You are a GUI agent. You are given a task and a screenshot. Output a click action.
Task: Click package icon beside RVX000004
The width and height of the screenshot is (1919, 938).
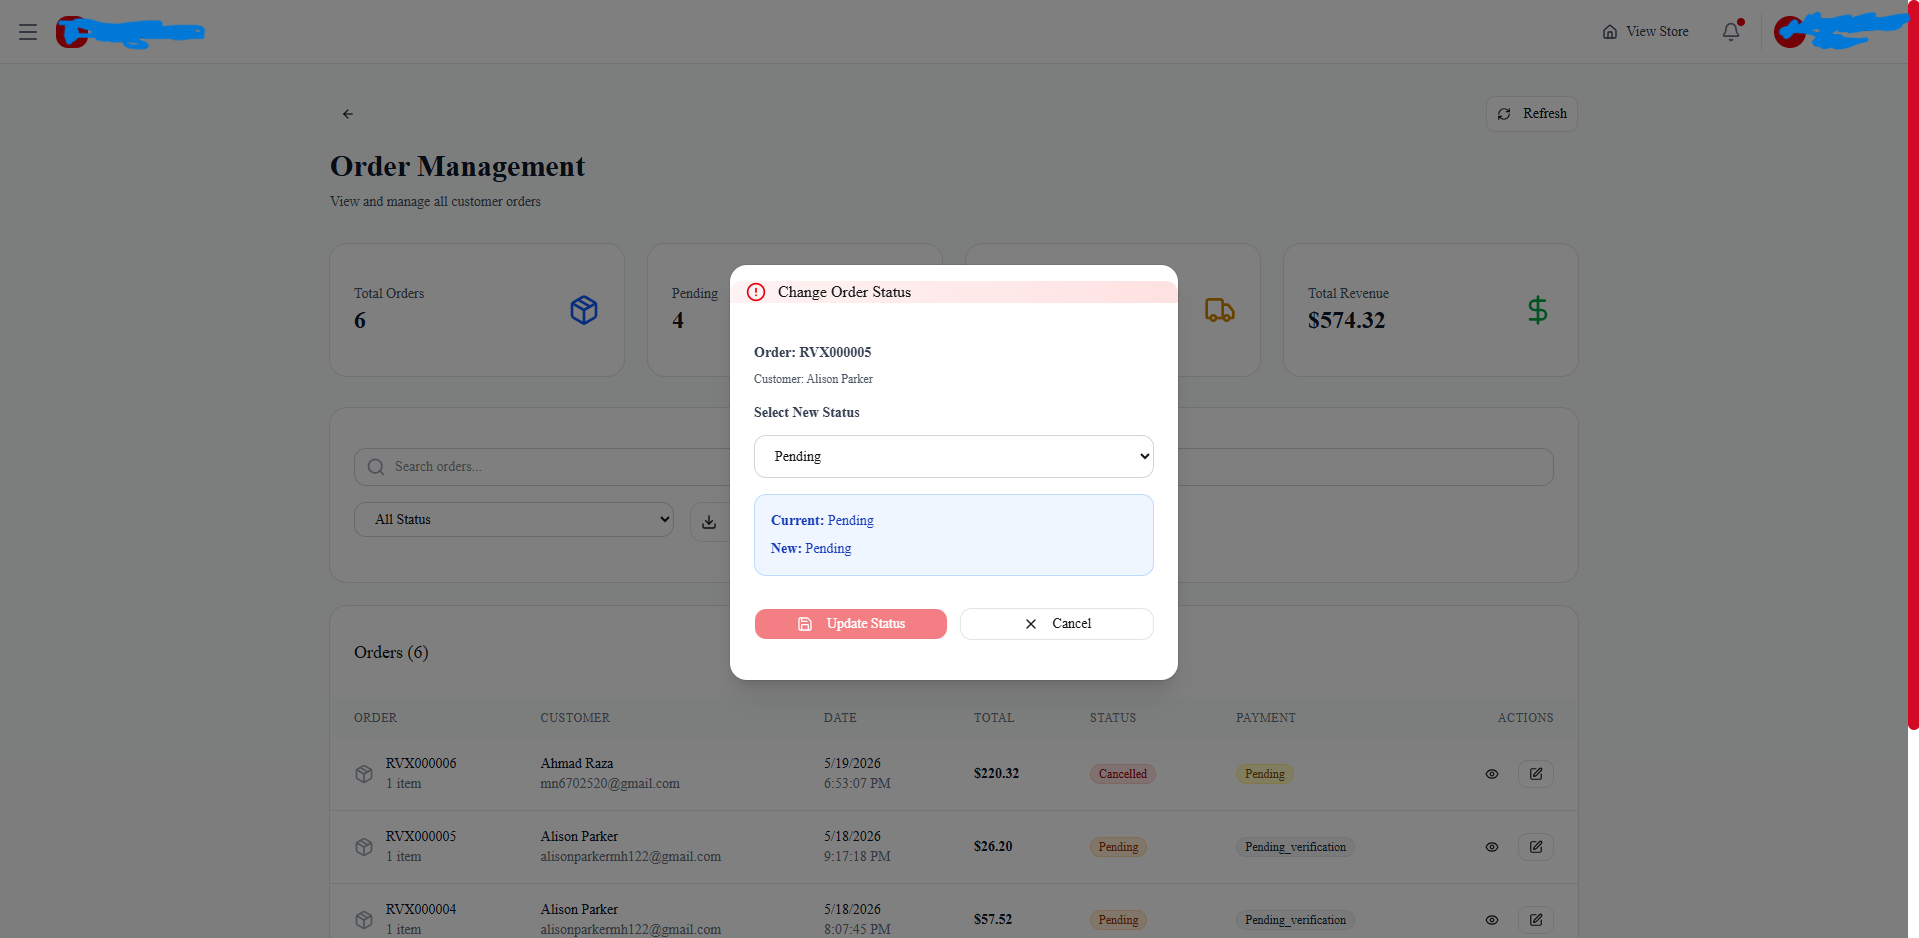coord(364,920)
